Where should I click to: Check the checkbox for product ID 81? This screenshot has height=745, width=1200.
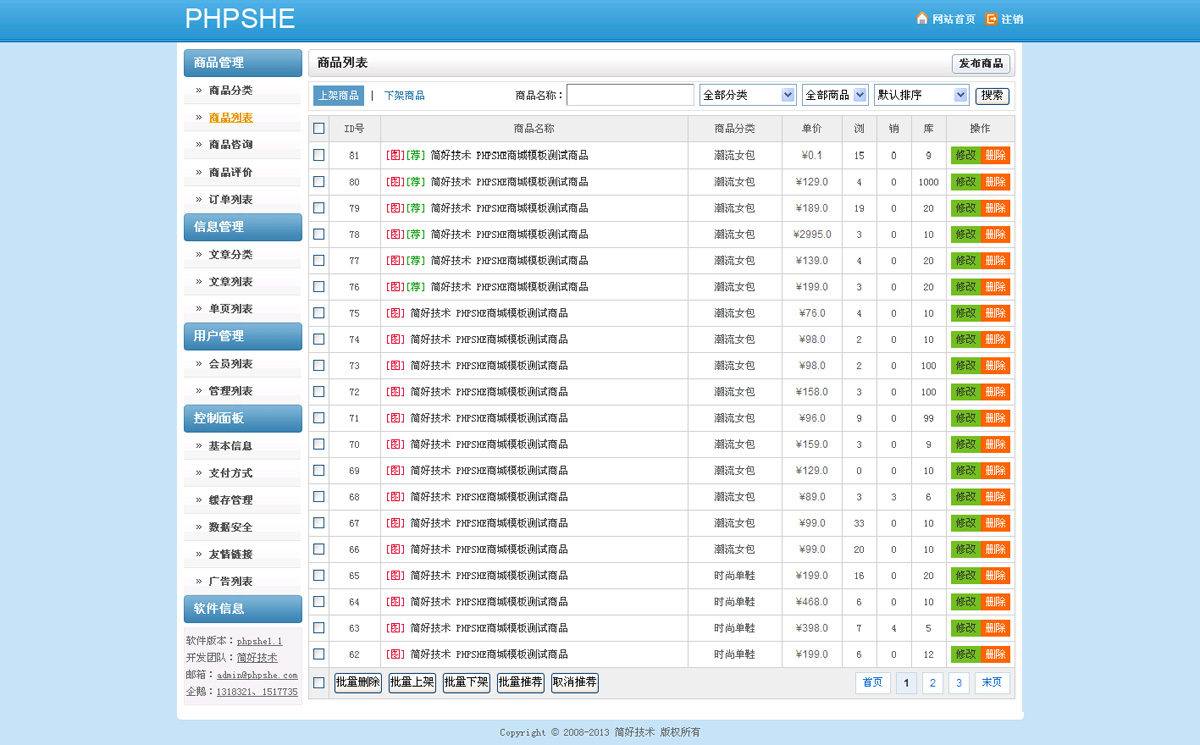click(x=318, y=155)
